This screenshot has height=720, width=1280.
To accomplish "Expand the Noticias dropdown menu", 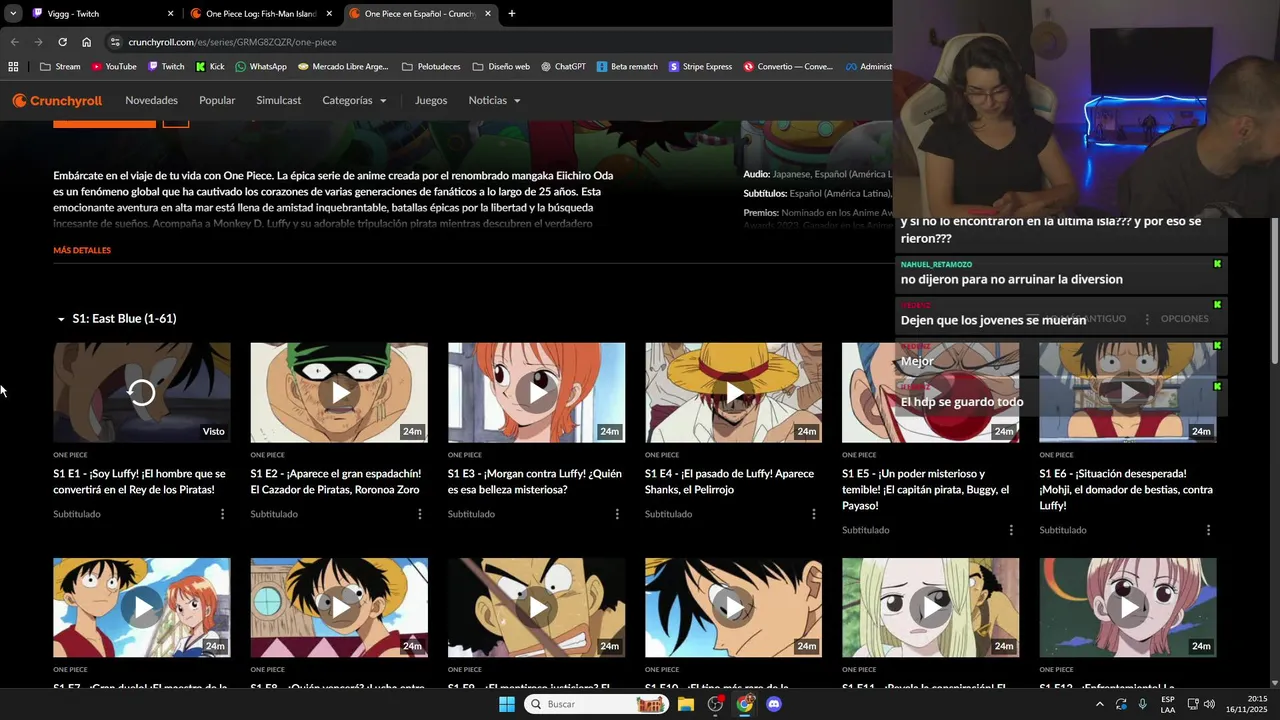I will tap(494, 100).
